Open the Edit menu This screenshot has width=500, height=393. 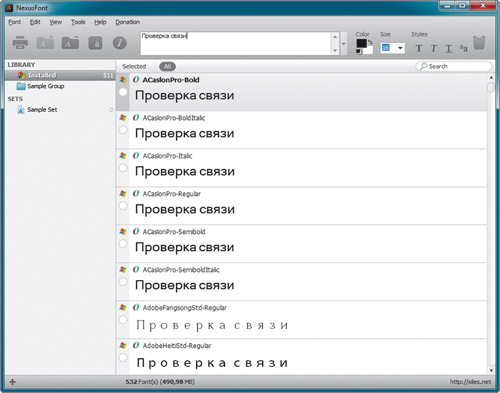pyautogui.click(x=35, y=22)
